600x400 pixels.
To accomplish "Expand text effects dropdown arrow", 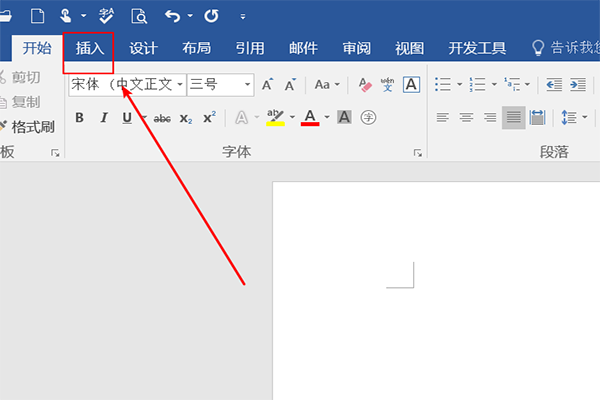I will [x=257, y=117].
